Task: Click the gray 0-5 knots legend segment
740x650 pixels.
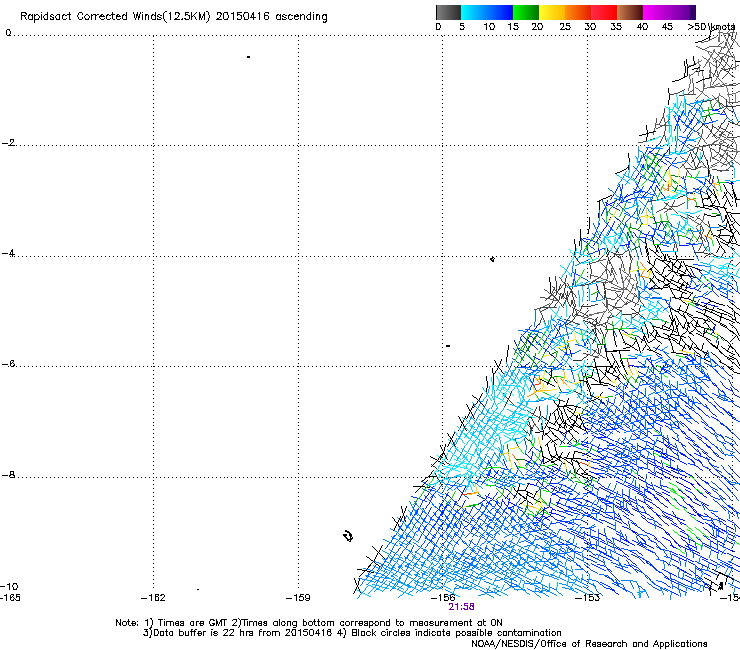Action: (448, 12)
